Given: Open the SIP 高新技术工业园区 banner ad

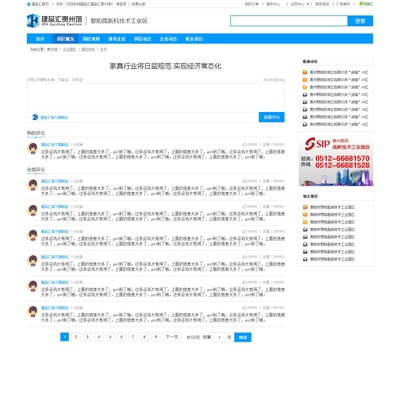Looking at the screenshot, I should pyautogui.click(x=336, y=161).
